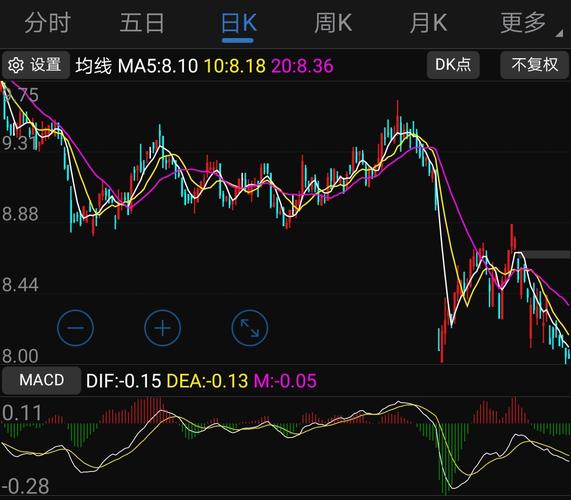Zoom out the chart with minus icon
The image size is (571, 500).
tap(75, 328)
